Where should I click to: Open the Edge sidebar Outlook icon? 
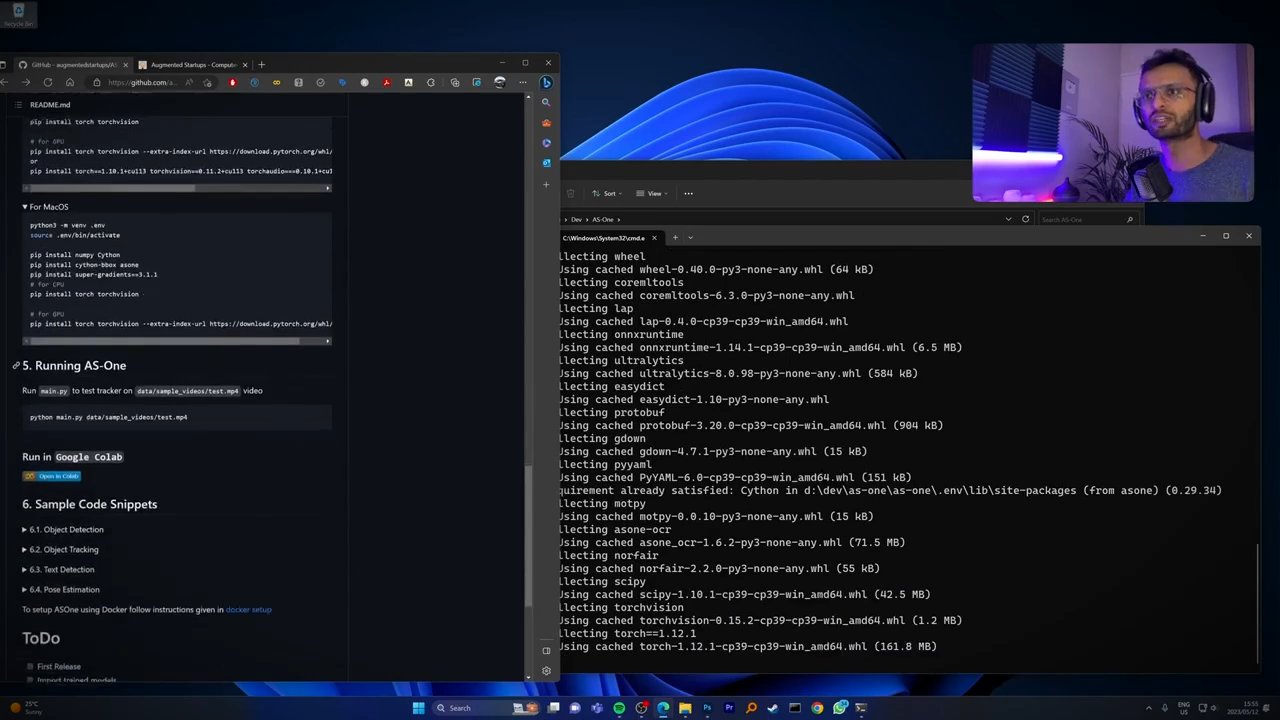click(x=546, y=162)
